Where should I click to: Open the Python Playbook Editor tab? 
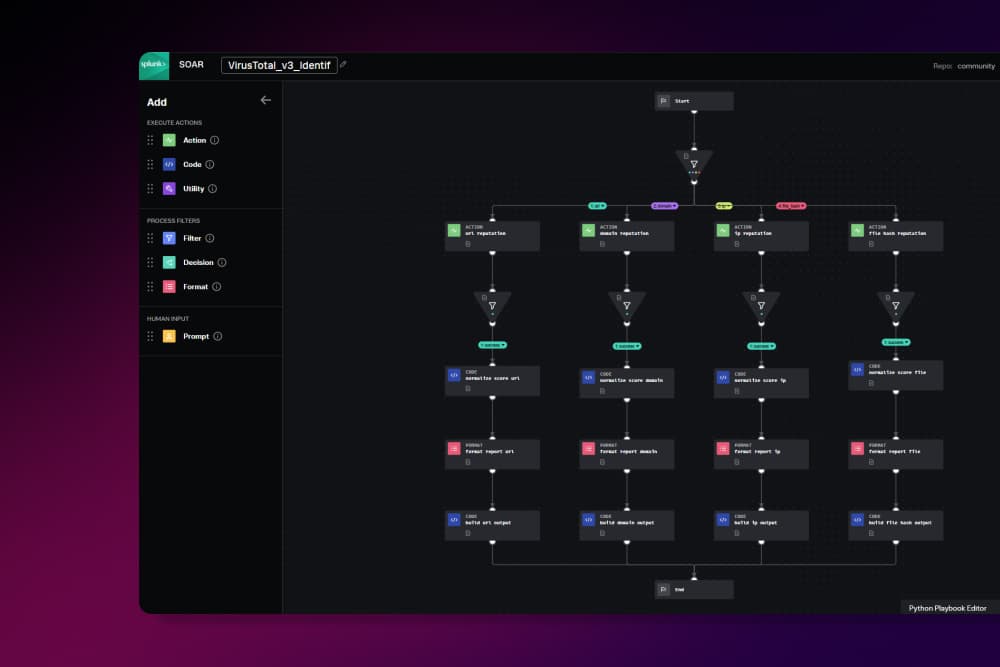tap(947, 607)
